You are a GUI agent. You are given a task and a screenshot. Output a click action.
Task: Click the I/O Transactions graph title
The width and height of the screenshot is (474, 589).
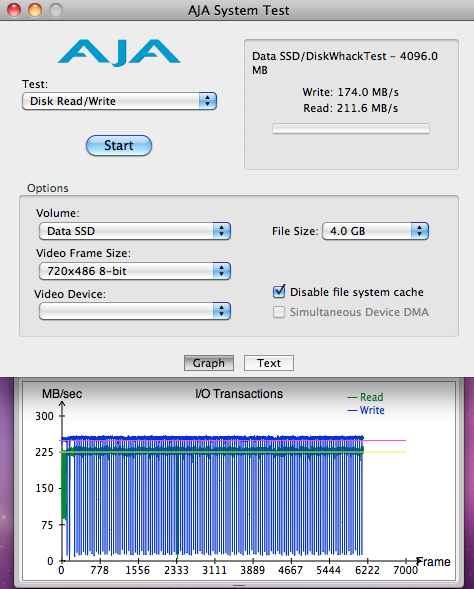point(239,394)
